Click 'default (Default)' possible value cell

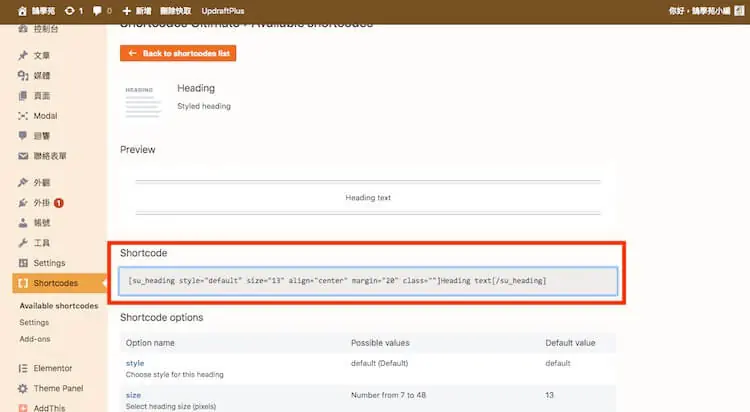pyautogui.click(x=380, y=363)
